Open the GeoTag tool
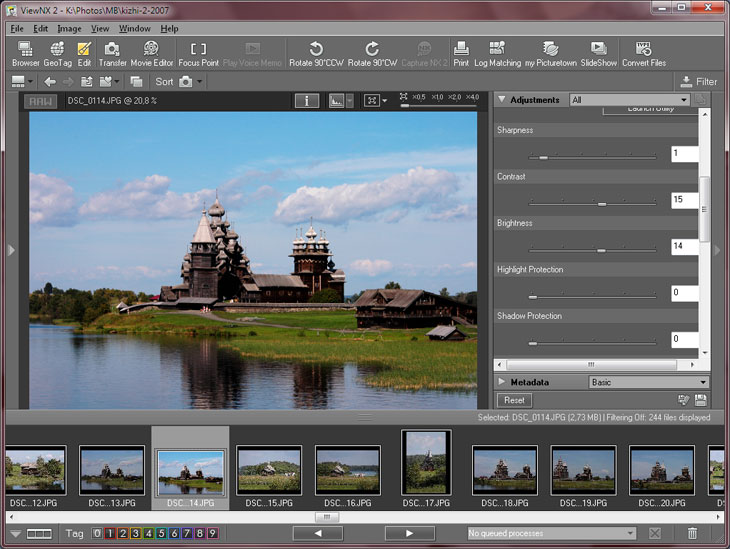 pos(58,54)
